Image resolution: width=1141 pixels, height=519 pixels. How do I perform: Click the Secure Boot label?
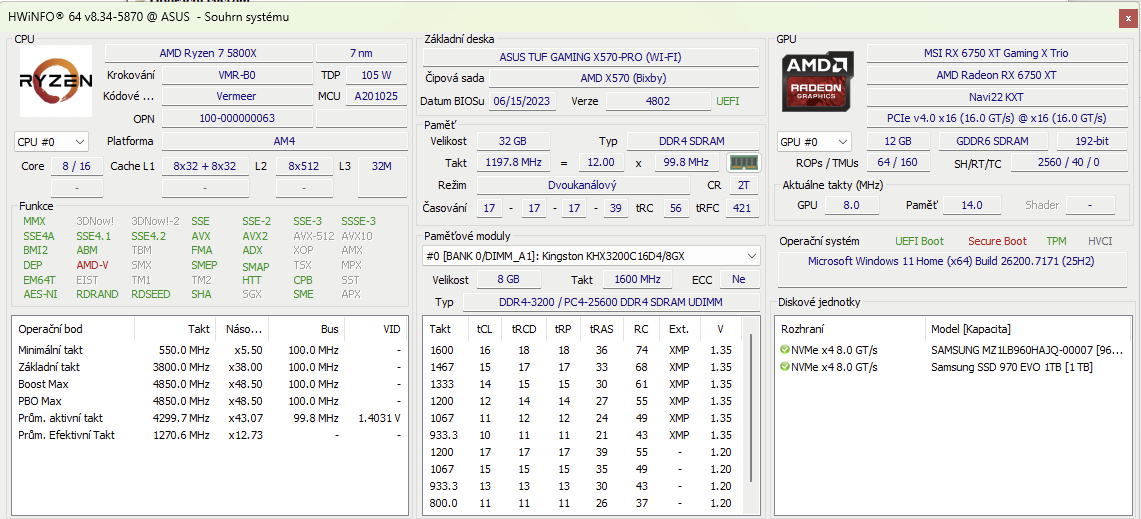997,241
